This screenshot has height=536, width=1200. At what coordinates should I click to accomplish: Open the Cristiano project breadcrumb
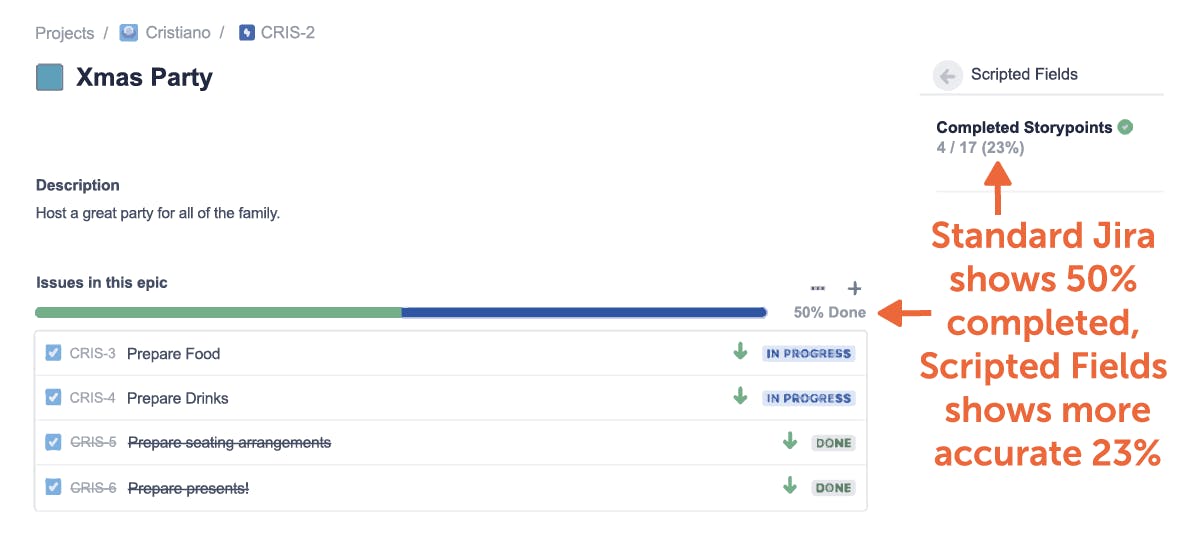[x=178, y=33]
